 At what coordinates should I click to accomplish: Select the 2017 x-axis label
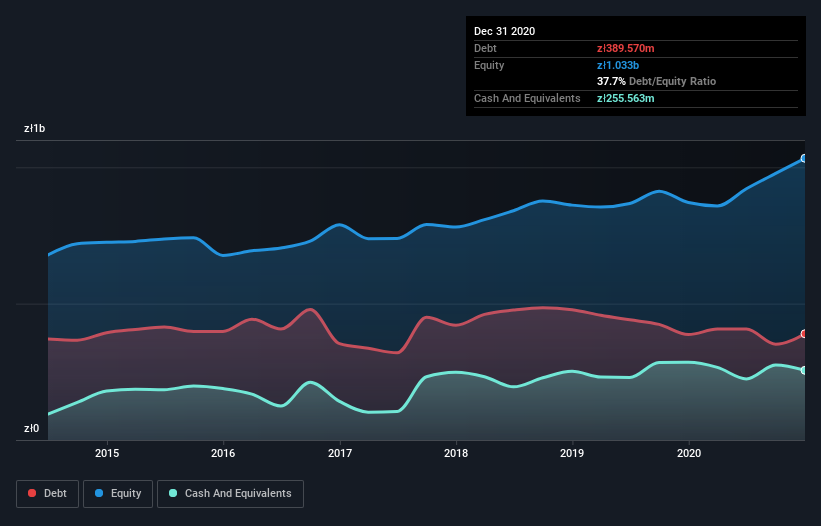[340, 453]
